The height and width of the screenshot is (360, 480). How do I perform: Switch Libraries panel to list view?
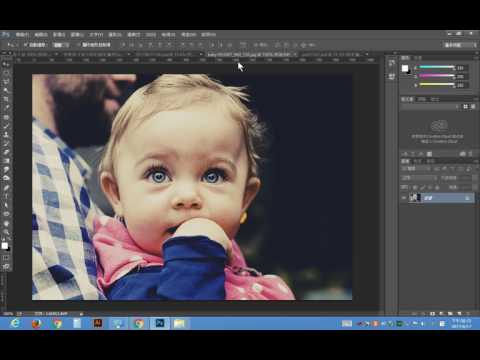click(x=473, y=107)
